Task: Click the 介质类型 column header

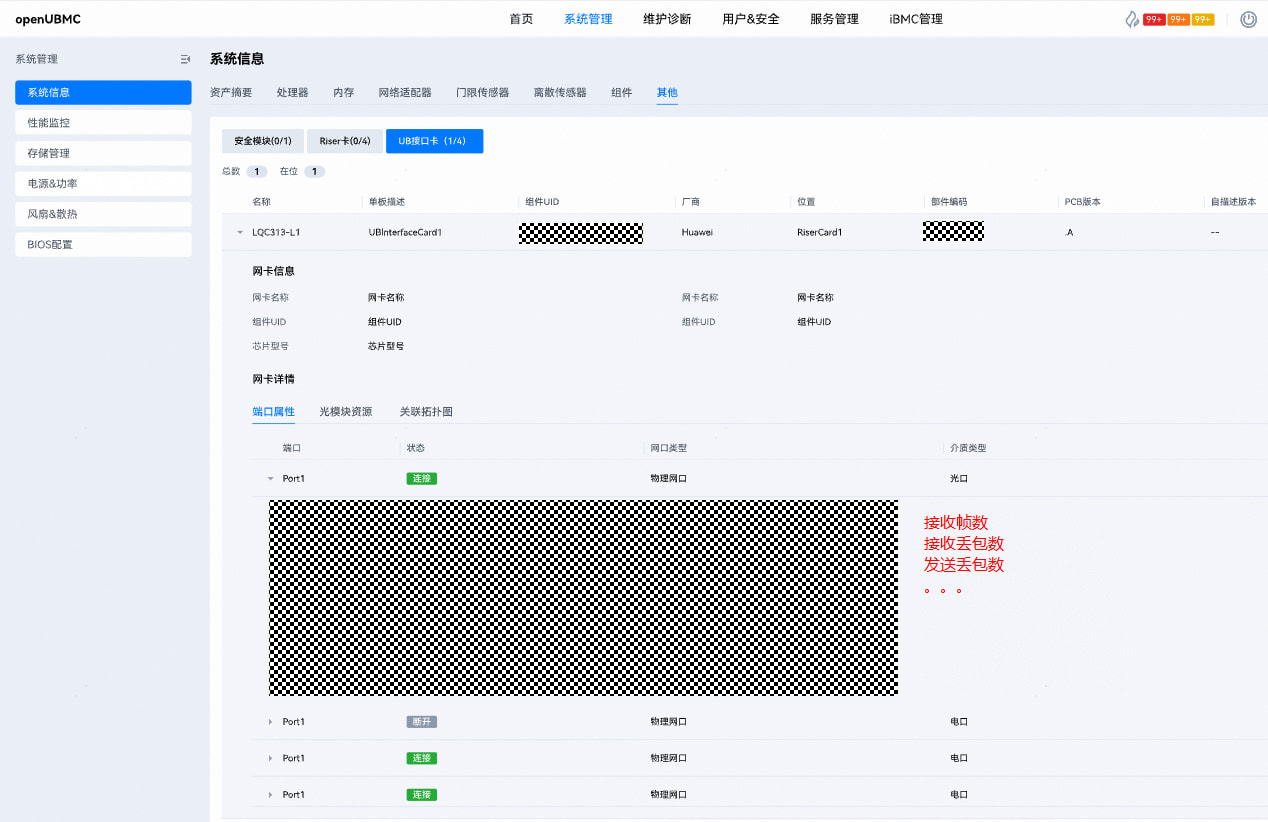Action: point(968,448)
